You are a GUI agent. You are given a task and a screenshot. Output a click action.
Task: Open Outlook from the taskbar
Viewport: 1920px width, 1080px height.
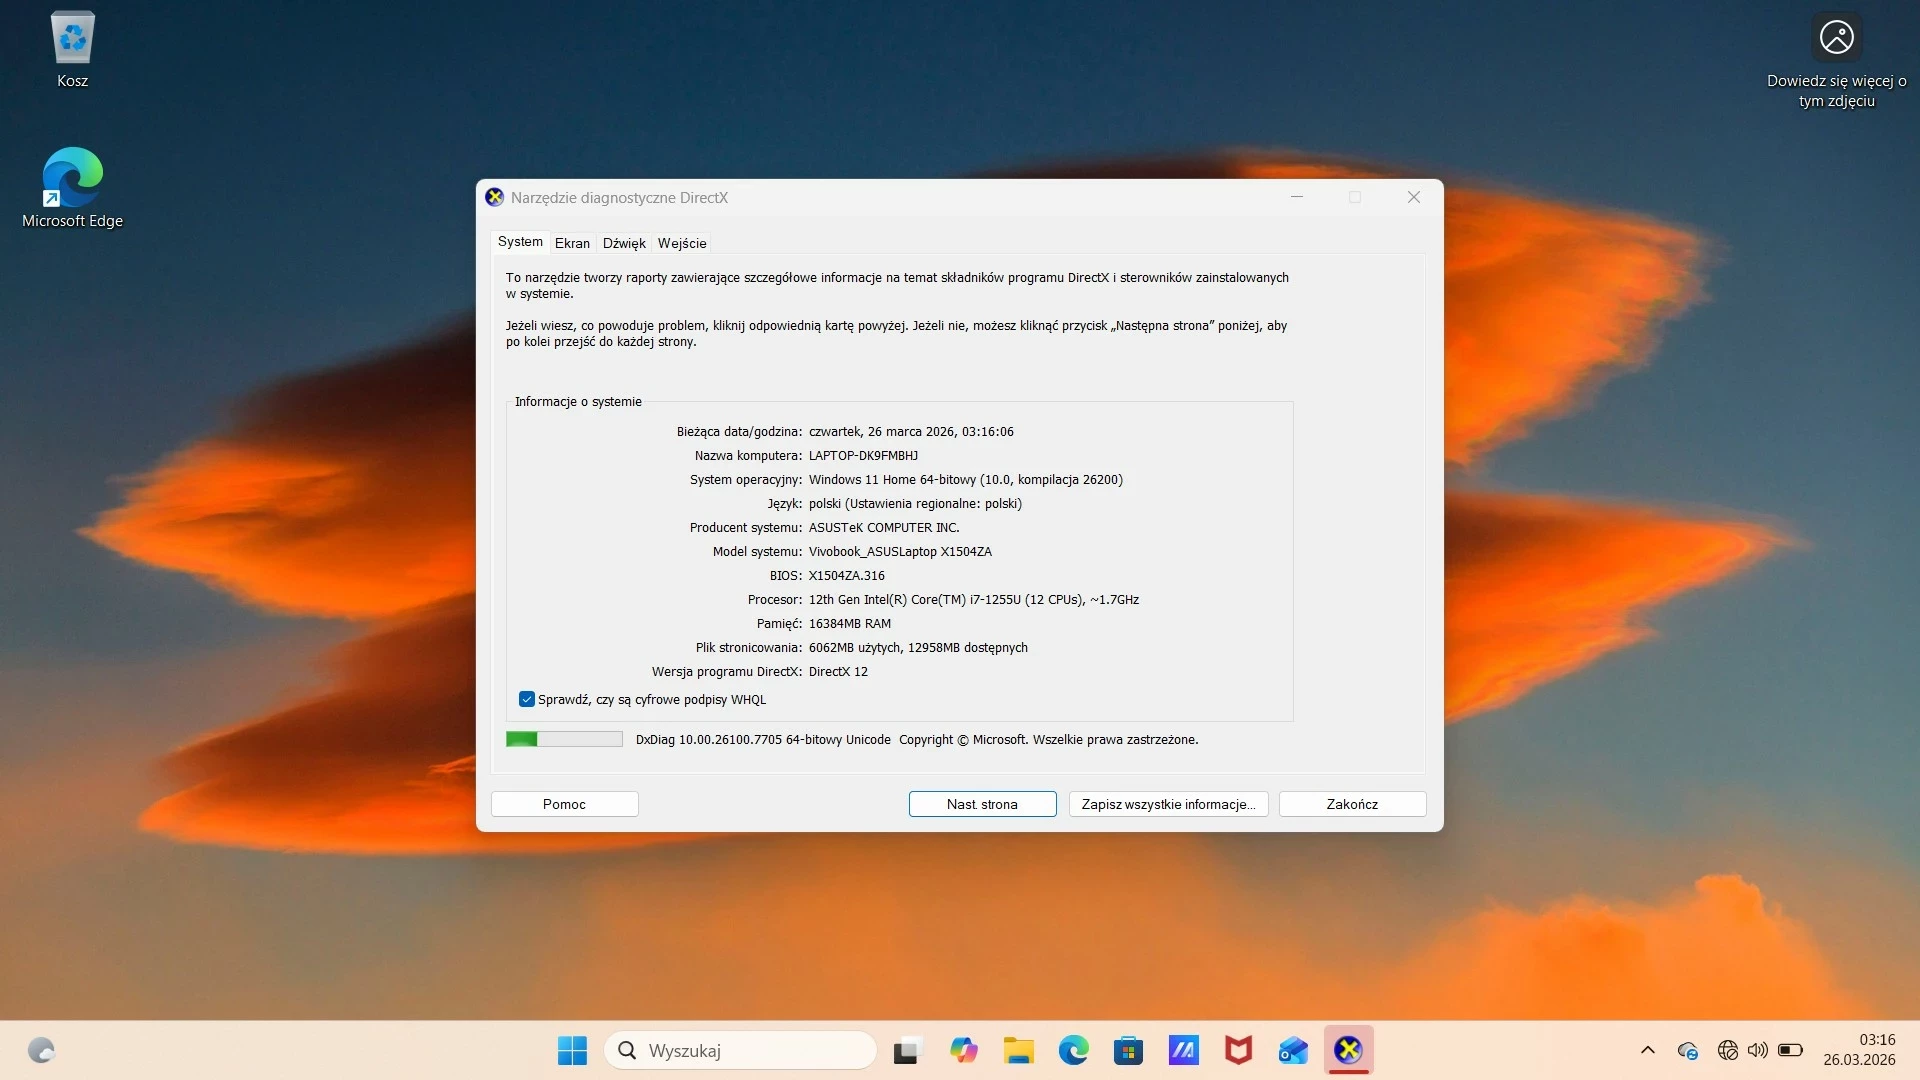1293,1050
